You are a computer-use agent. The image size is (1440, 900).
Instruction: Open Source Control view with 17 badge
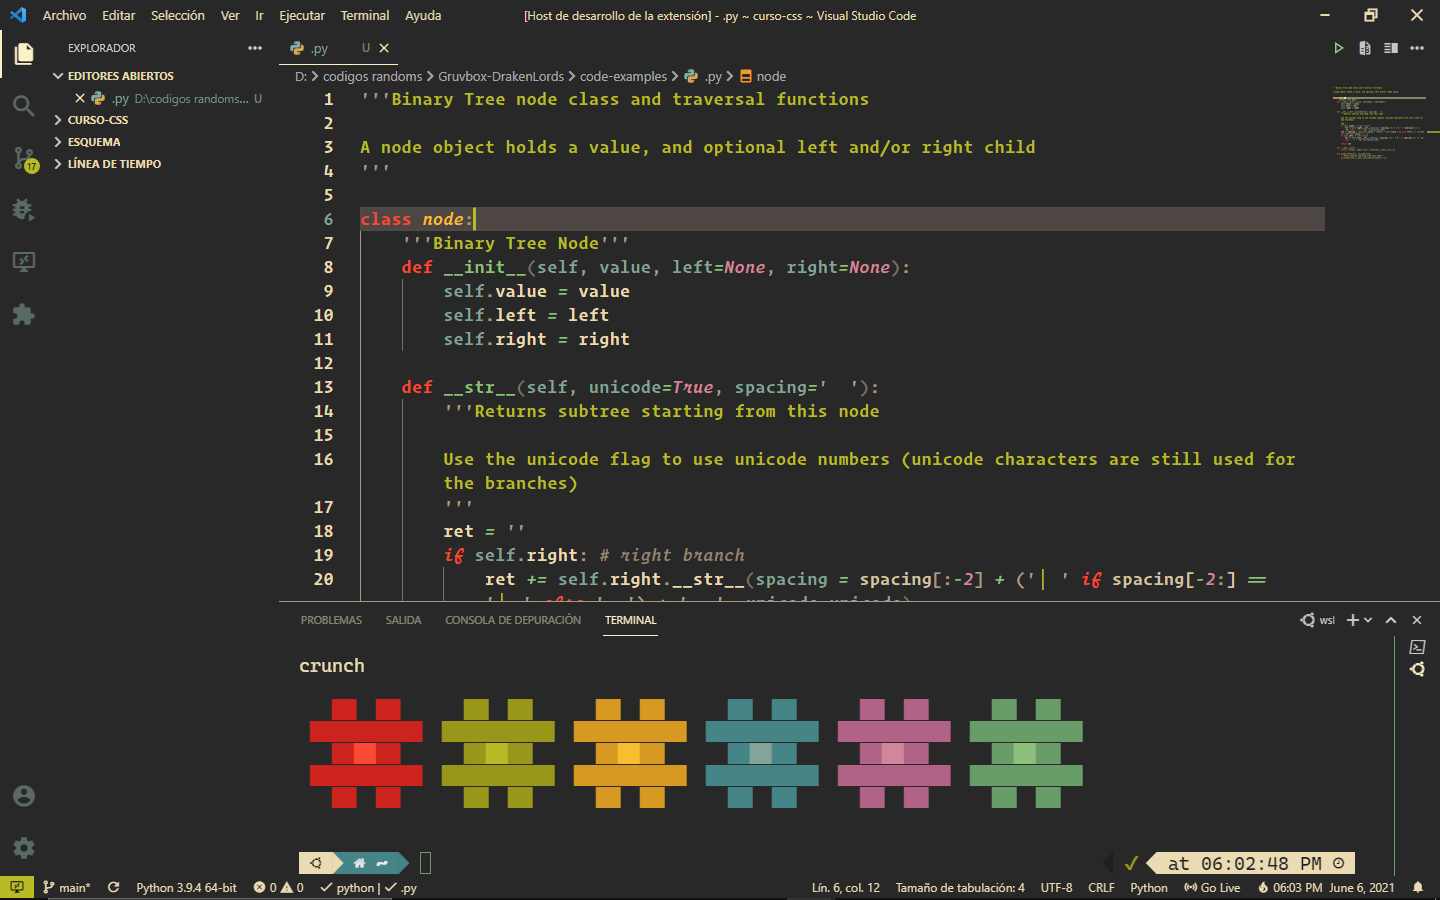click(x=24, y=158)
